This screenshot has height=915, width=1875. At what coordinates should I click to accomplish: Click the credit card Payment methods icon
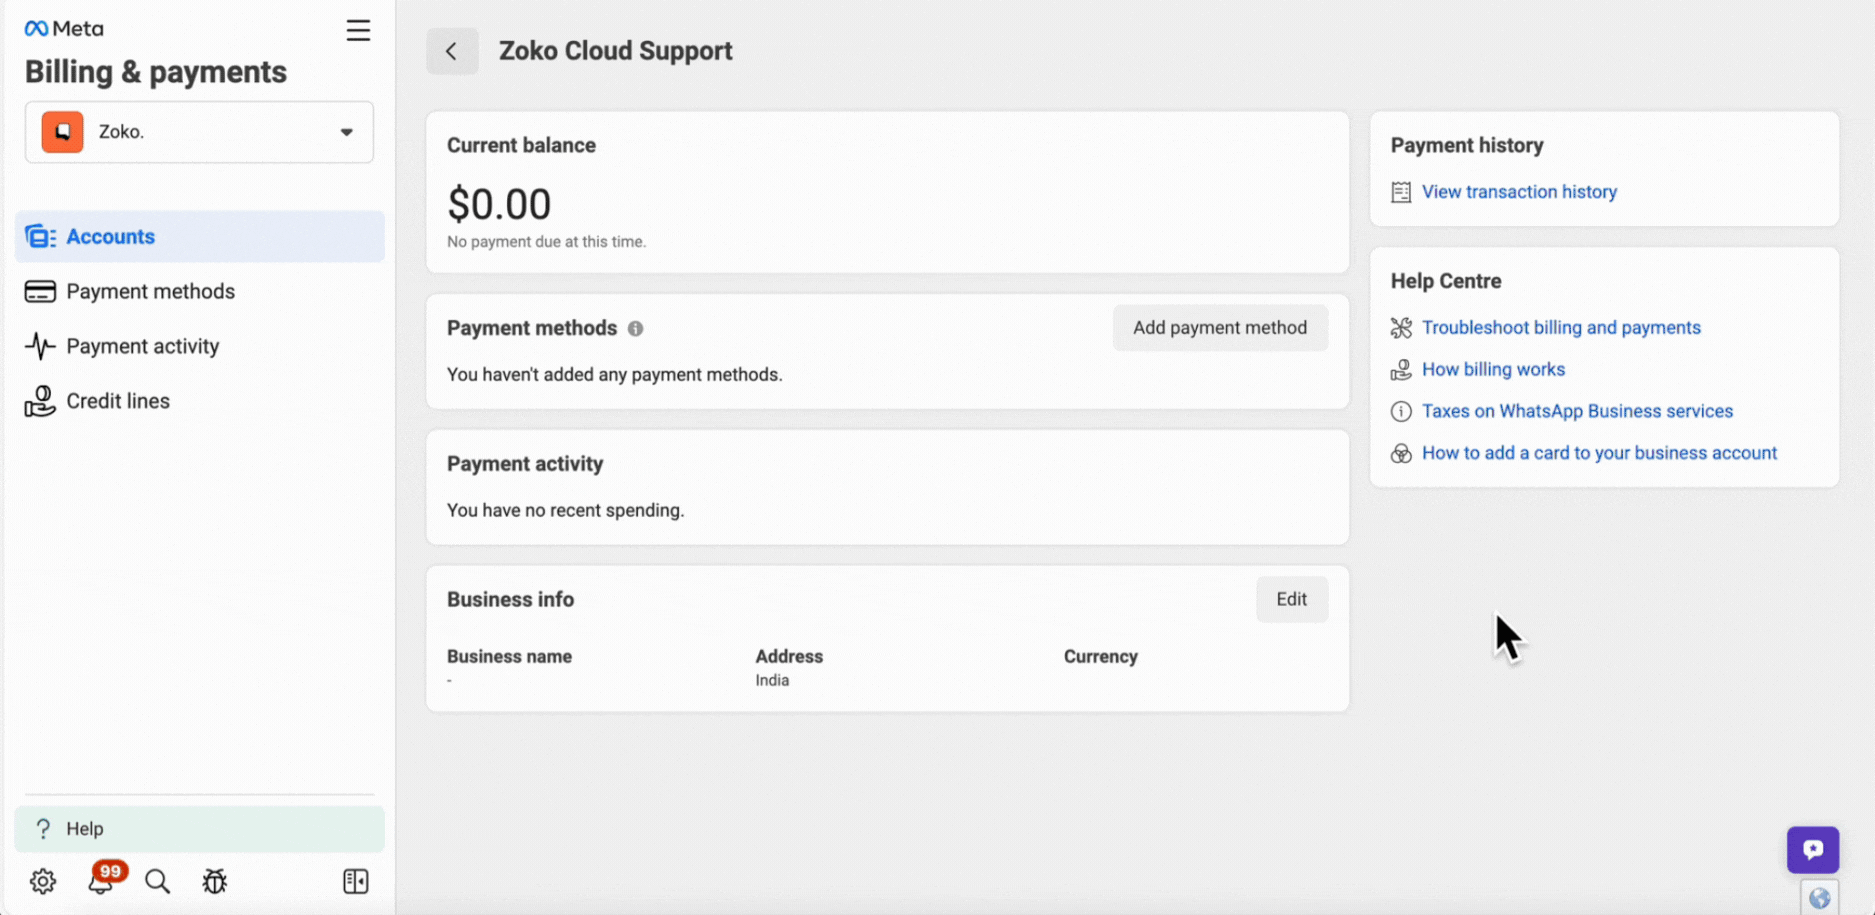(x=40, y=291)
